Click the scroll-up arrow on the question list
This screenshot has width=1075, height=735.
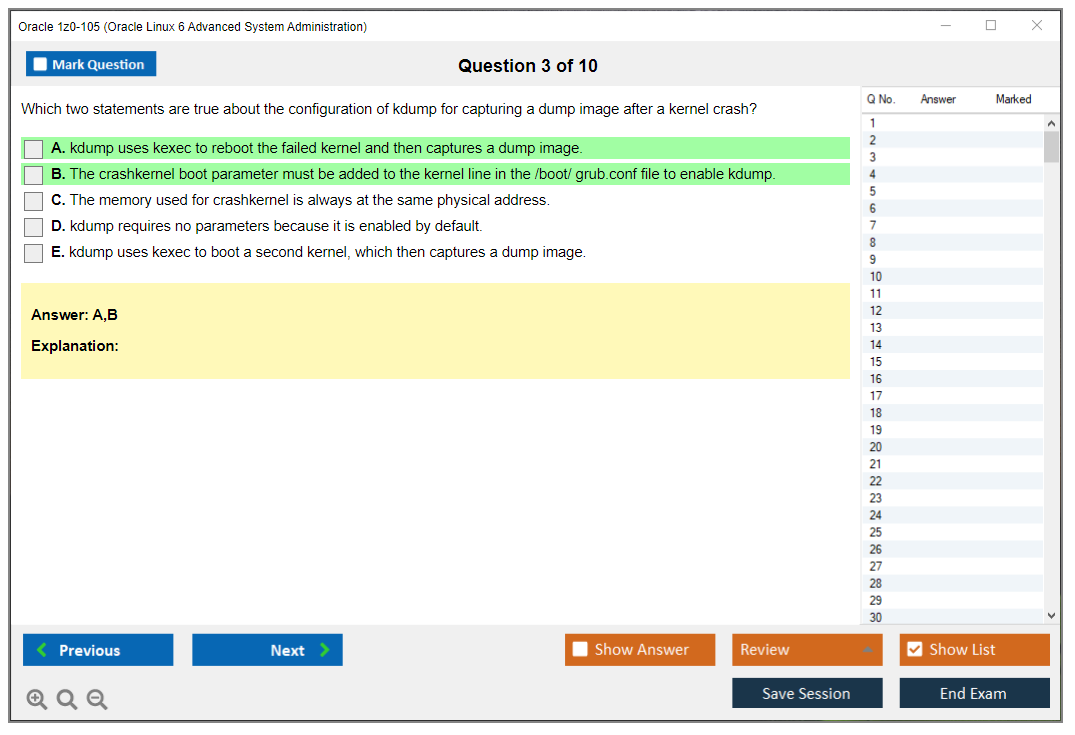tap(1051, 122)
